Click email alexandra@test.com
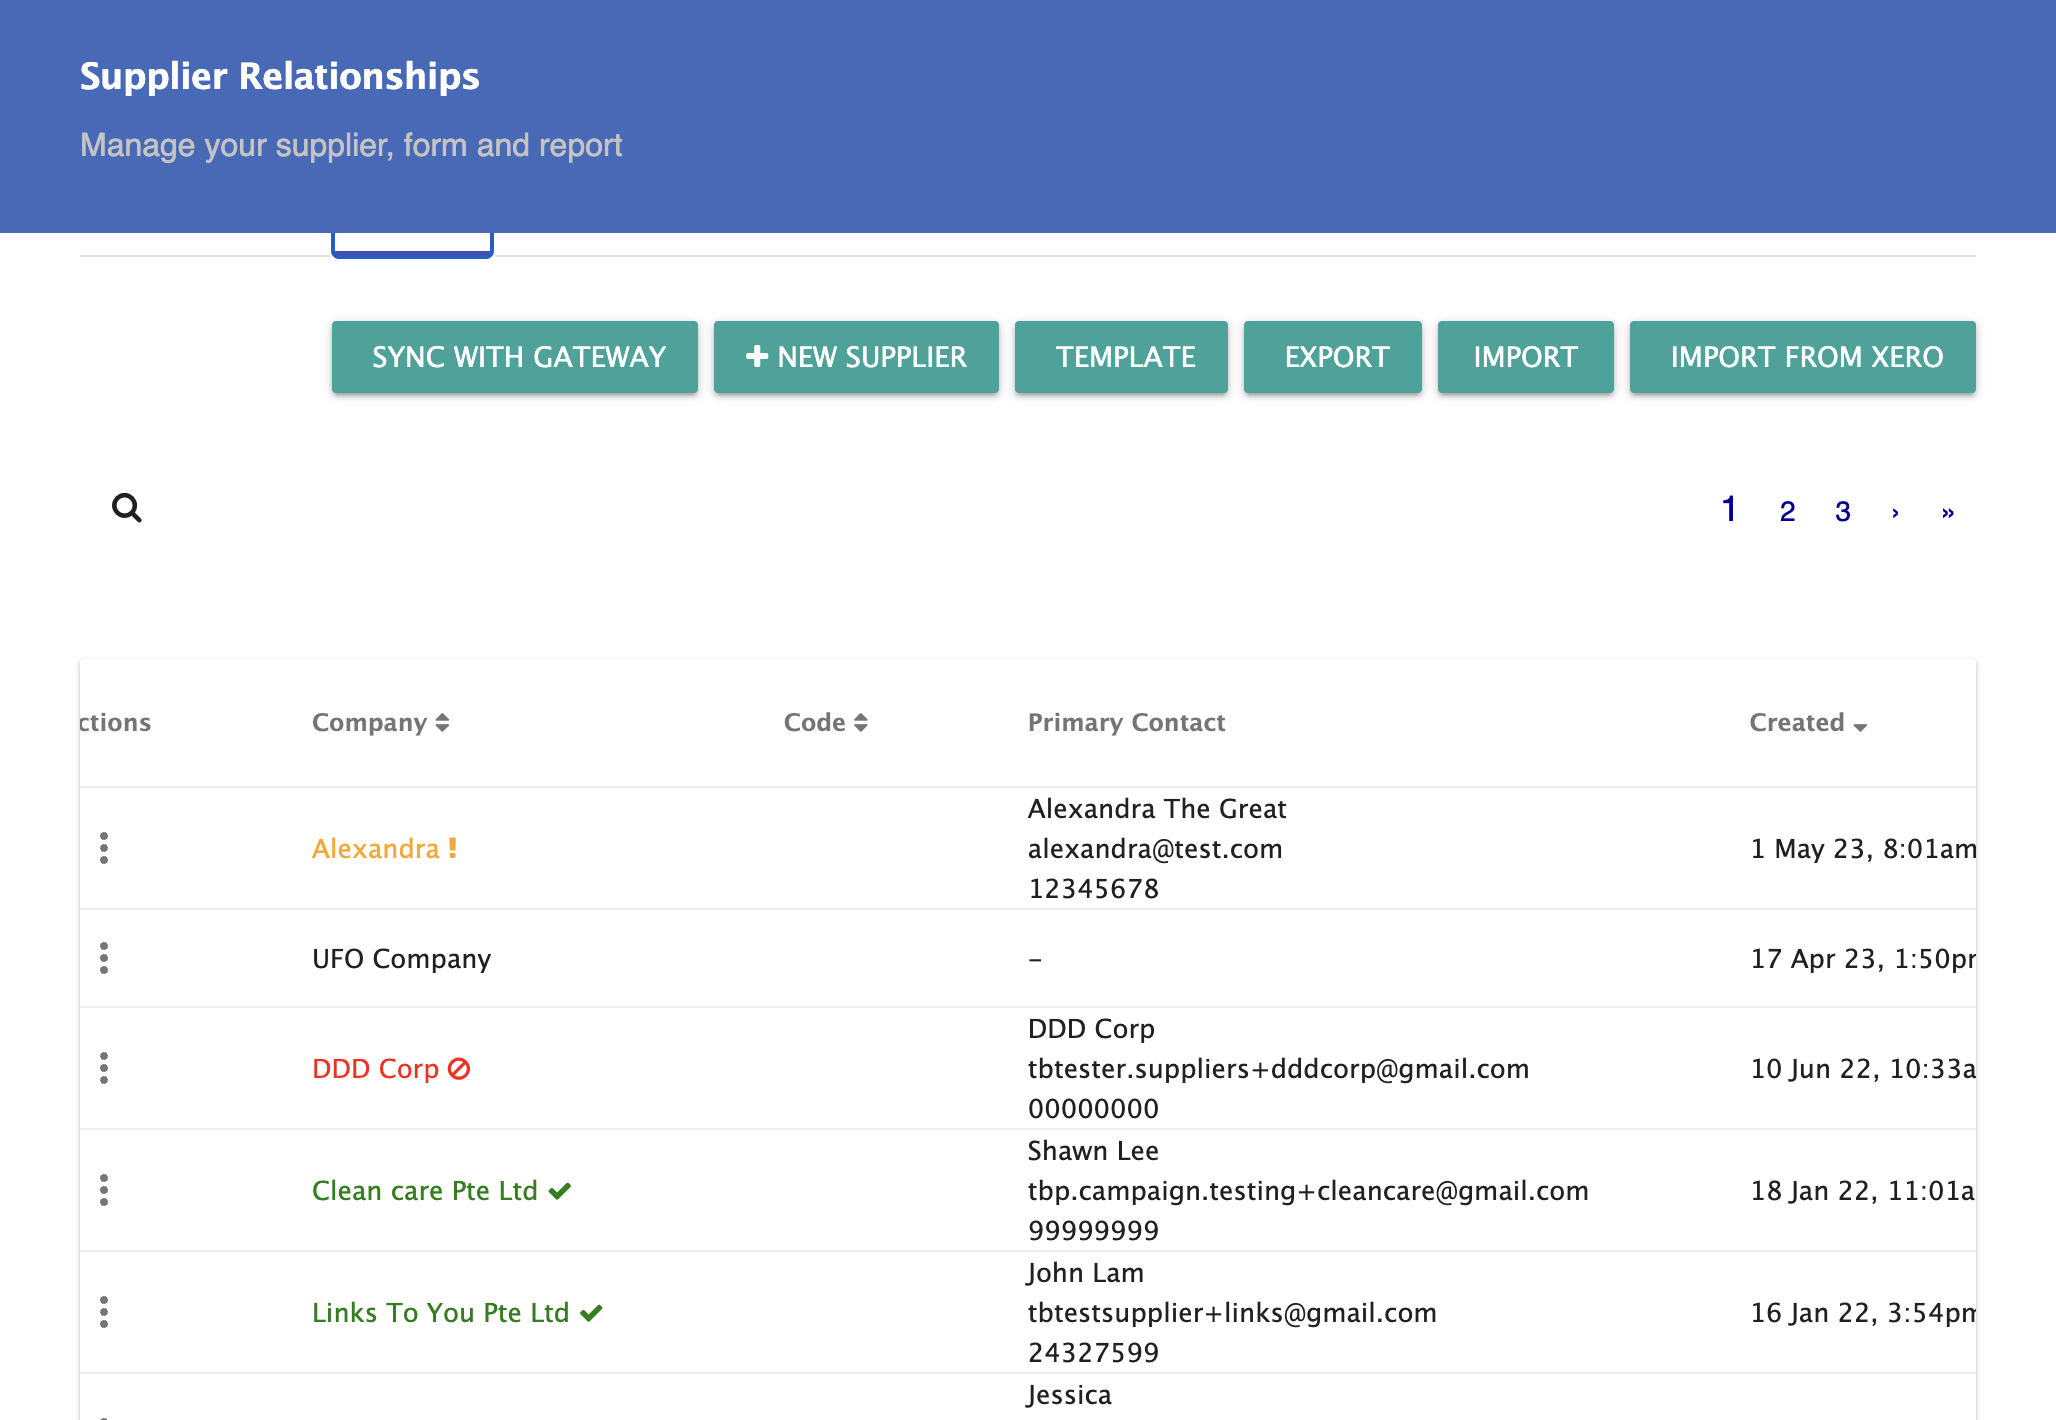2056x1420 pixels. [1155, 849]
